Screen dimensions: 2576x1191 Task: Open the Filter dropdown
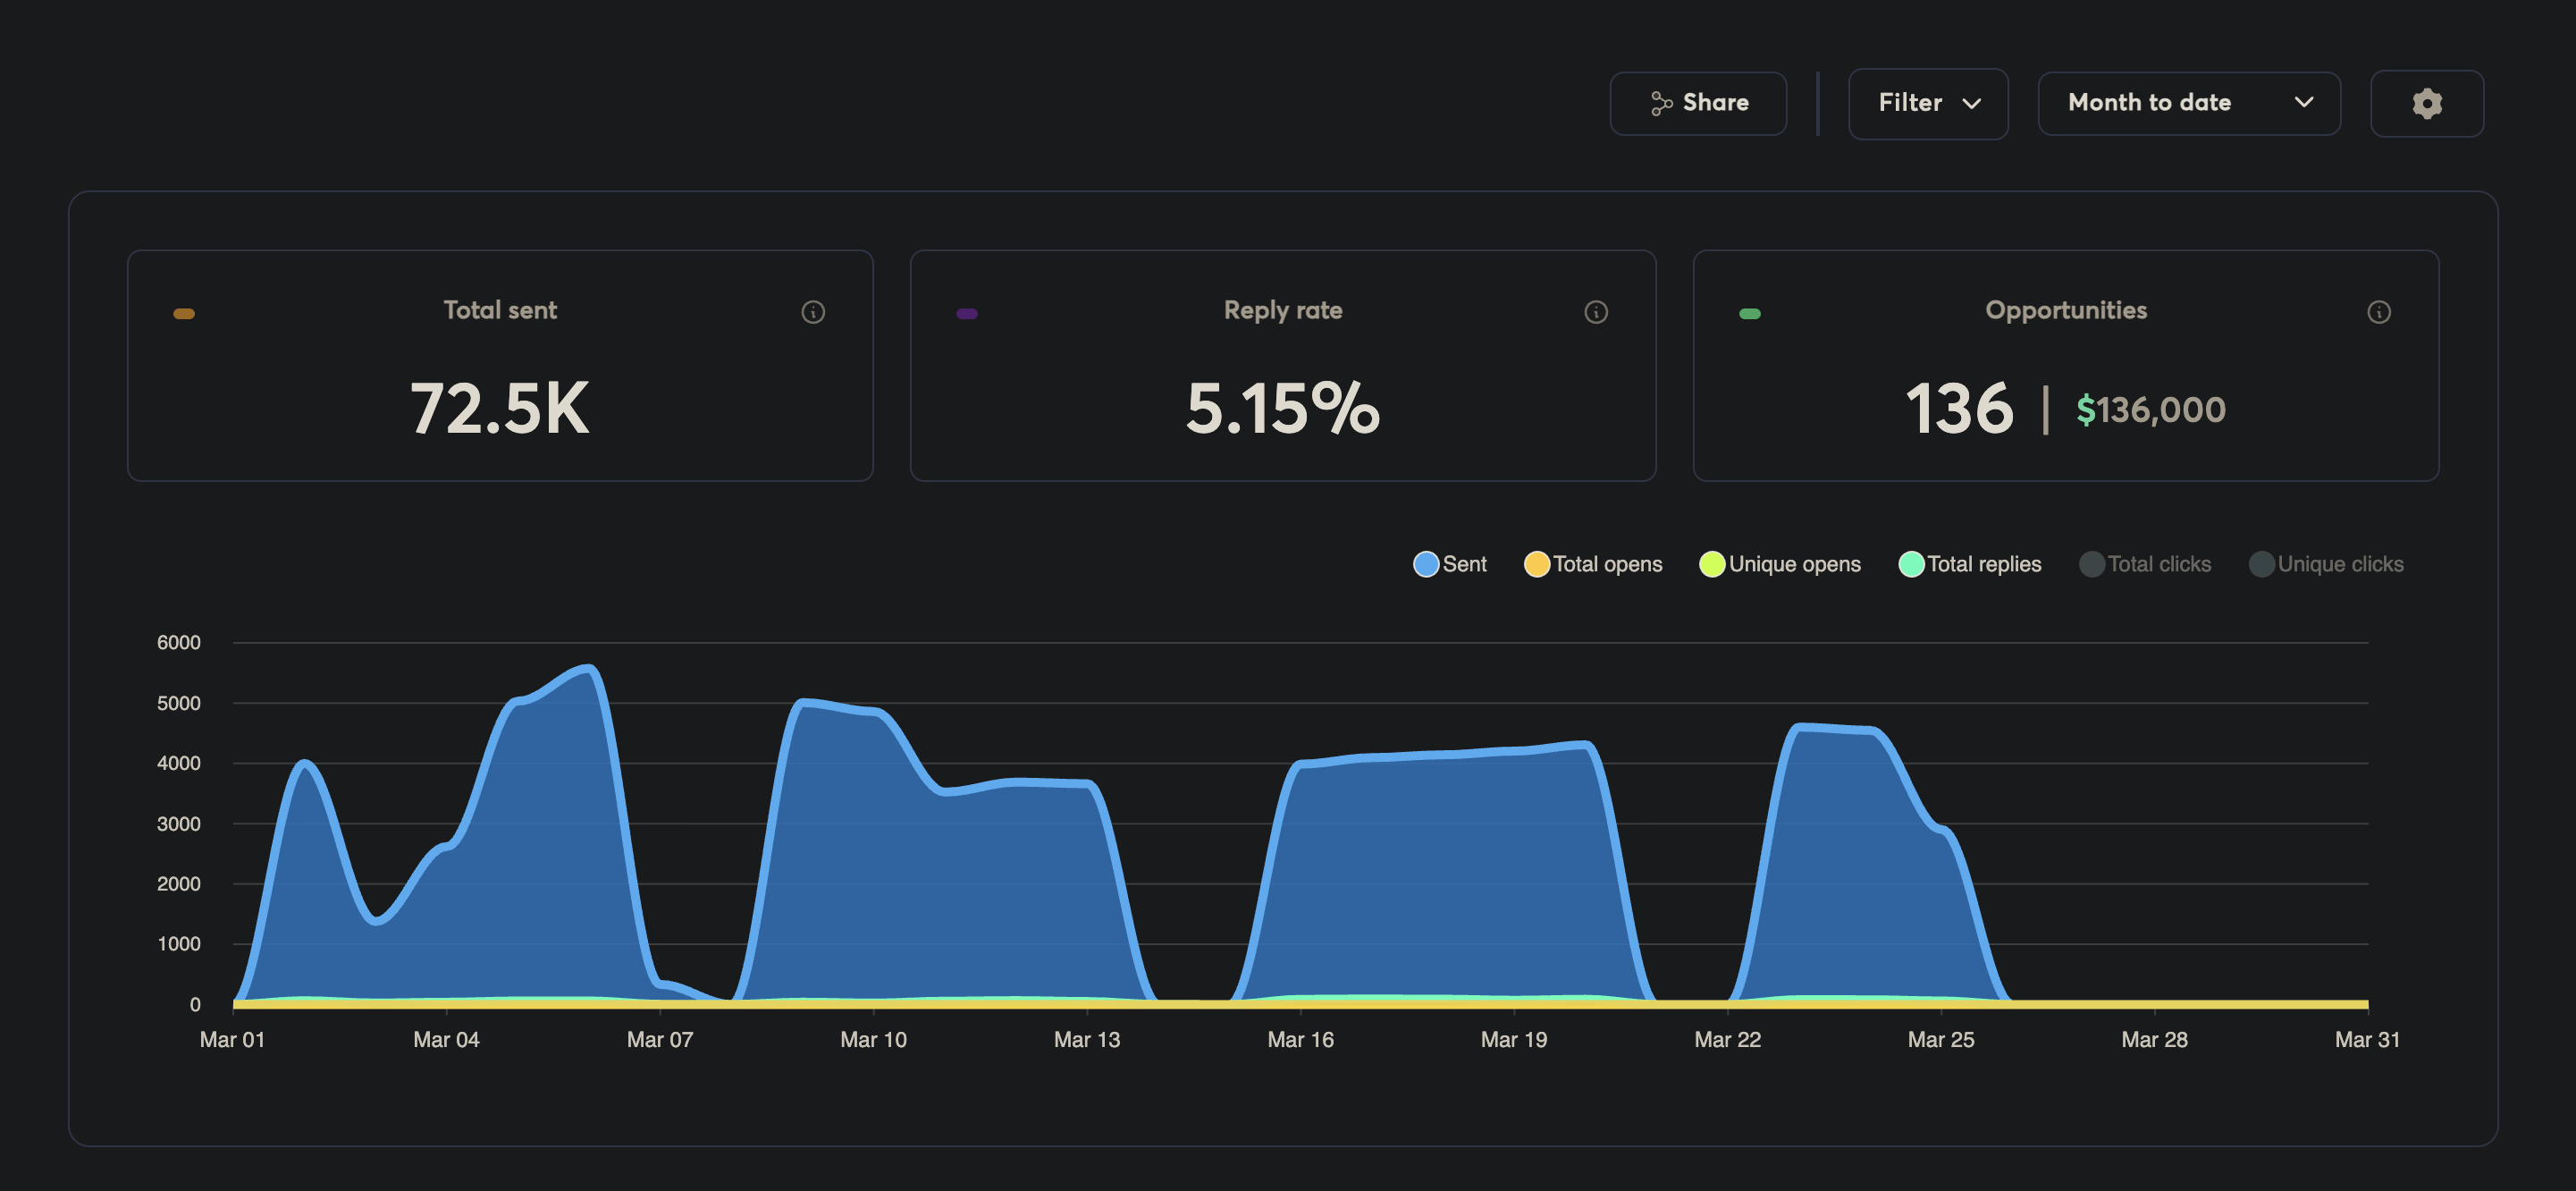click(1927, 103)
